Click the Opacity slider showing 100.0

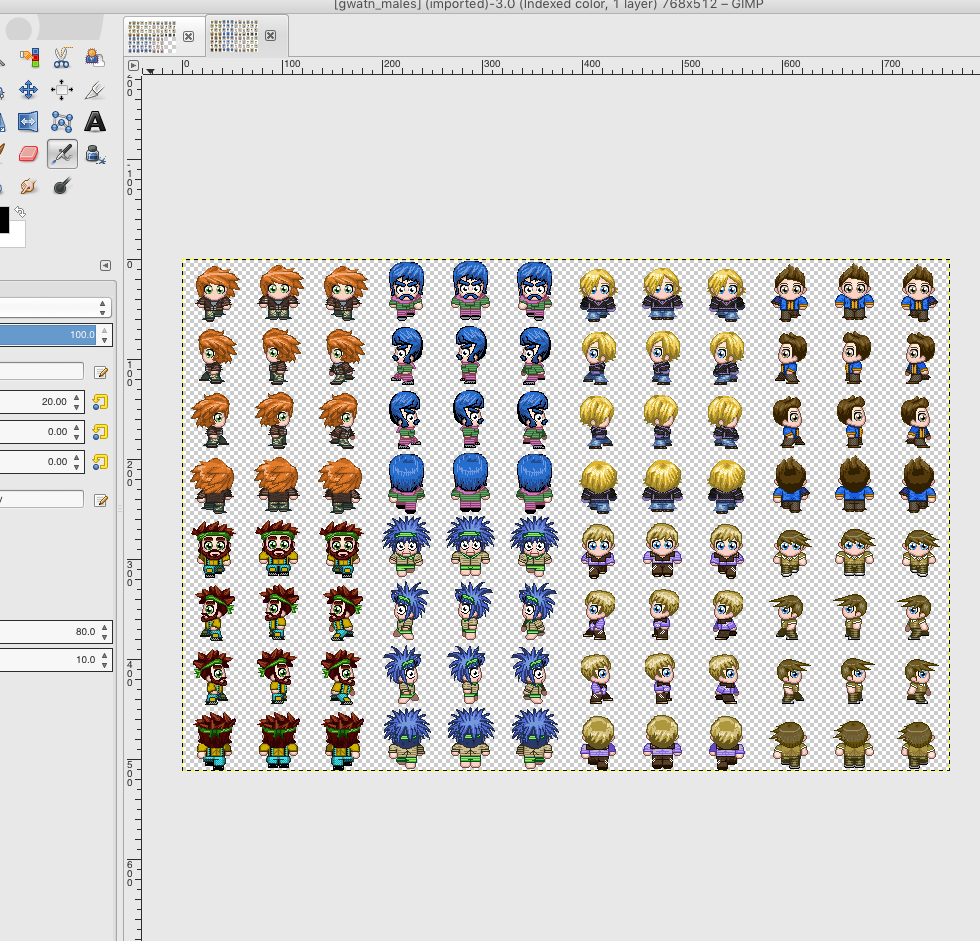click(50, 335)
